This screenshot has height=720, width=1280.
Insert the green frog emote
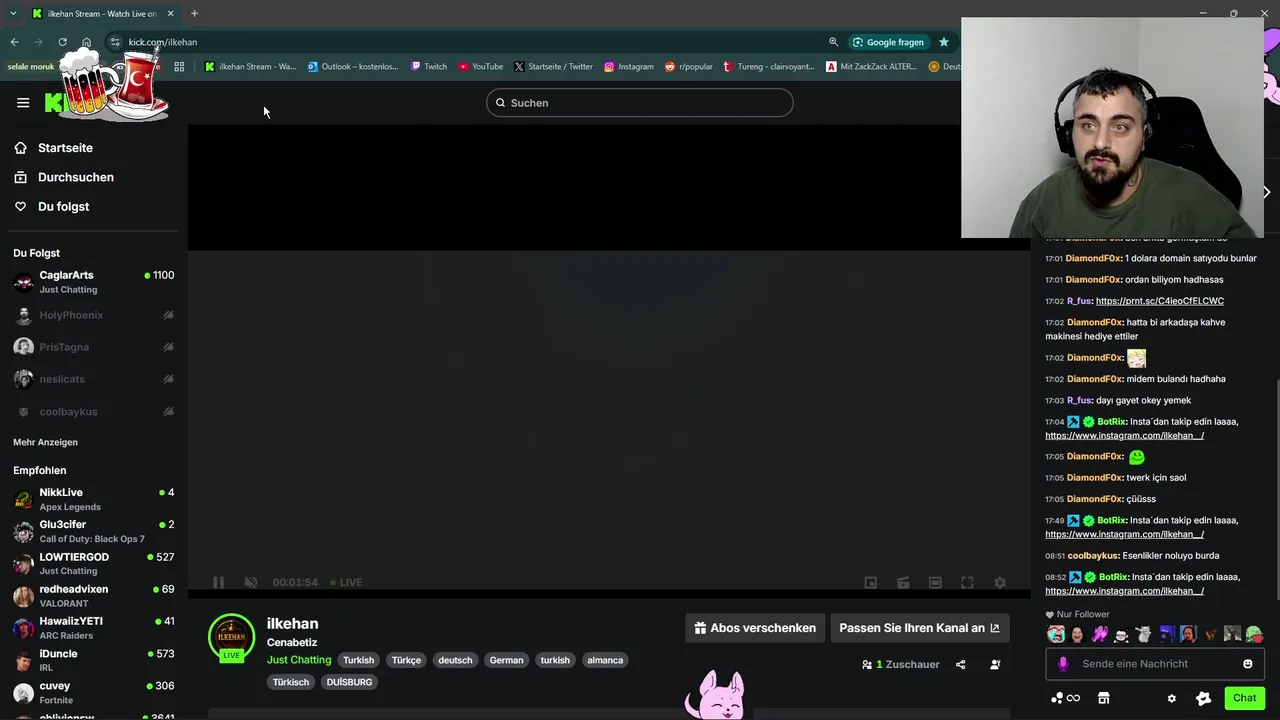(x=1254, y=634)
